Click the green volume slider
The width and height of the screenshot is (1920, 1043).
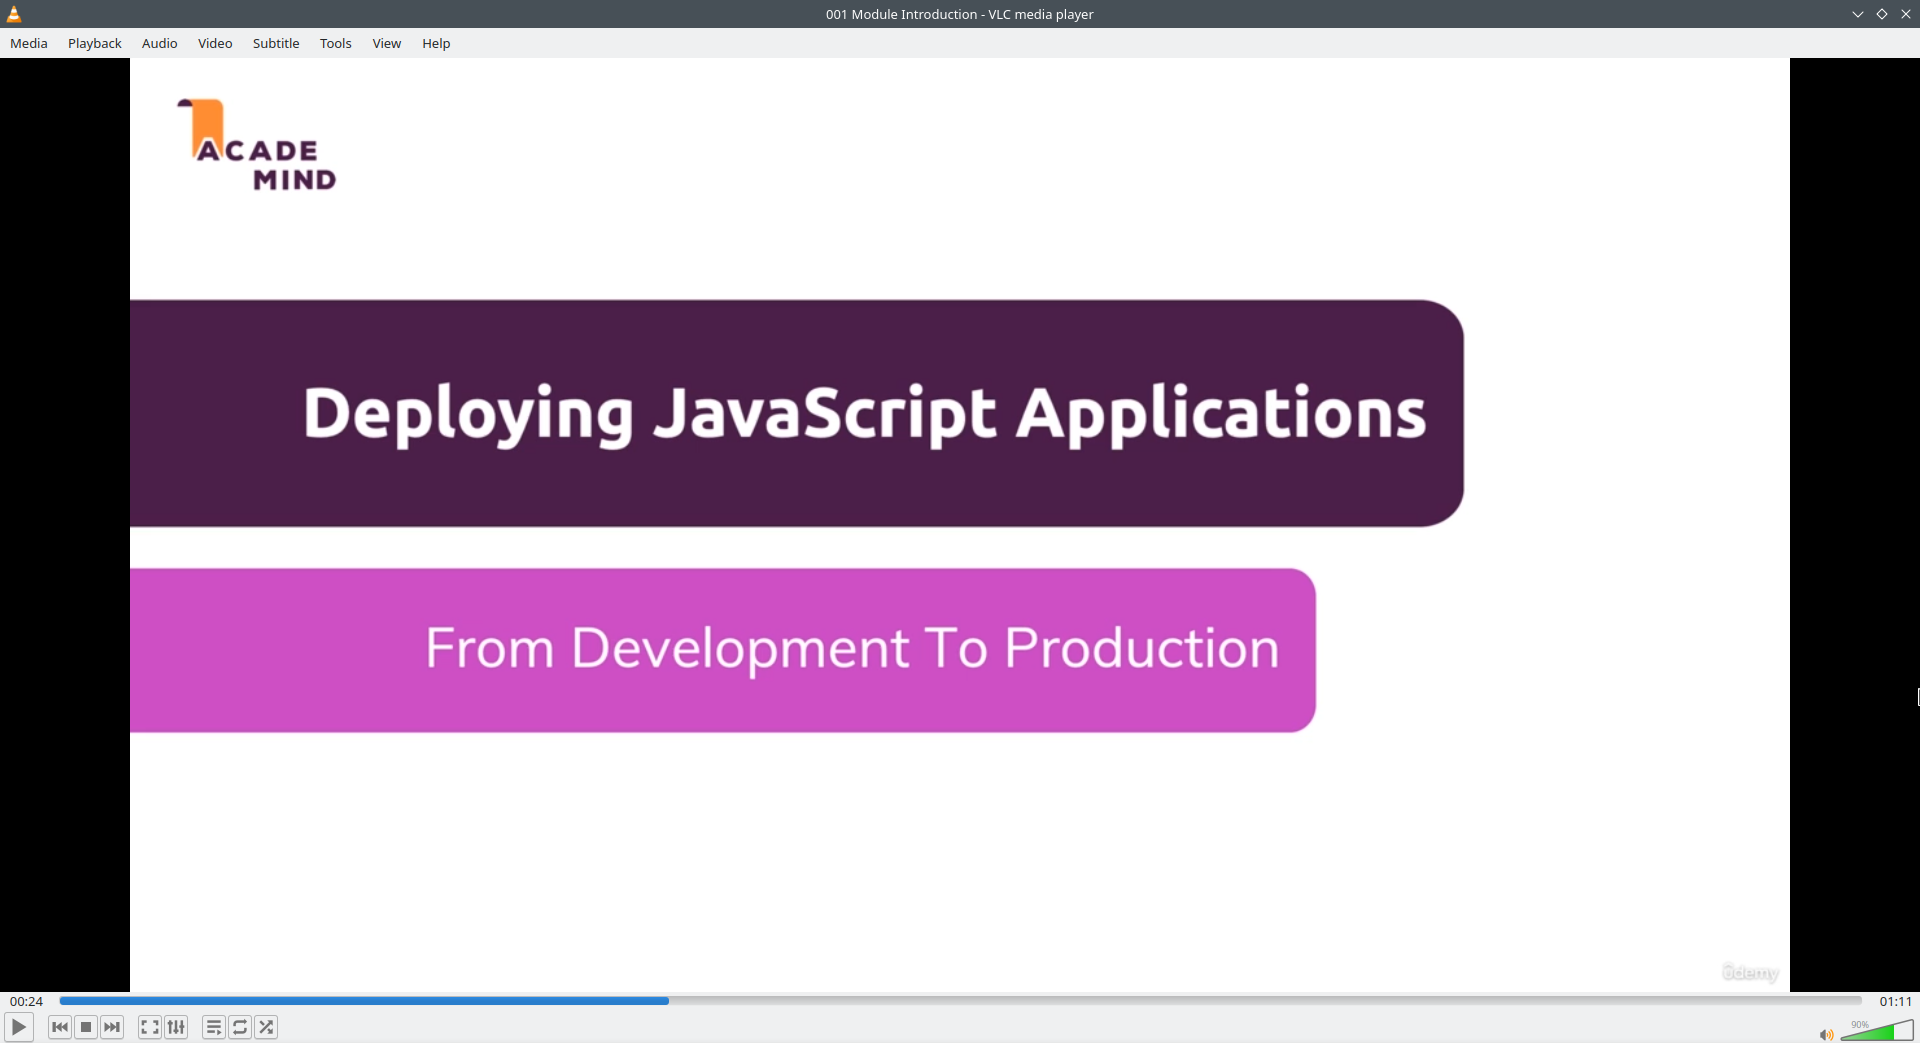coord(1878,1032)
